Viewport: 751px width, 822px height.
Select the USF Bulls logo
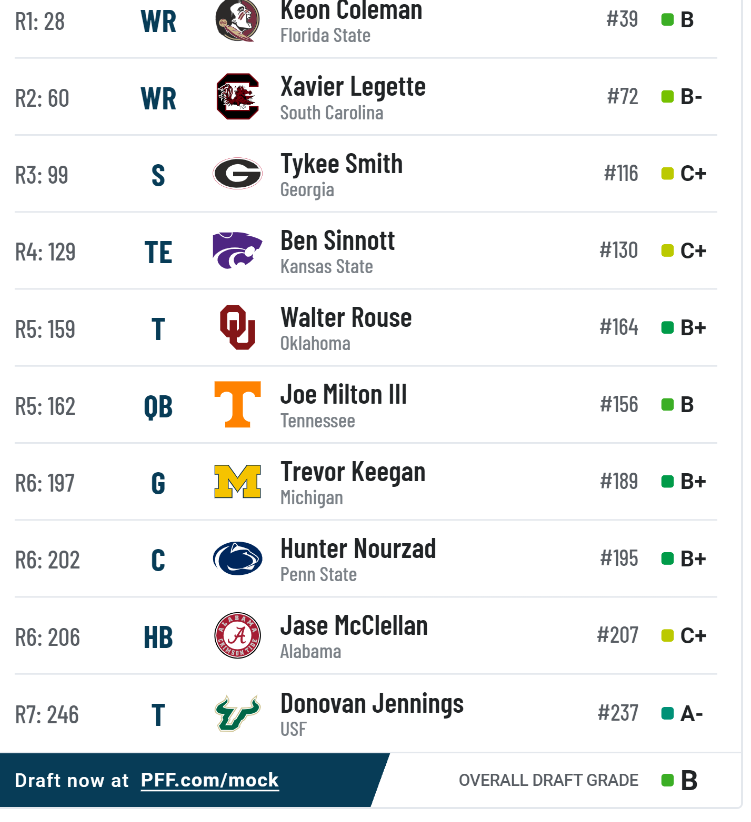click(x=237, y=713)
